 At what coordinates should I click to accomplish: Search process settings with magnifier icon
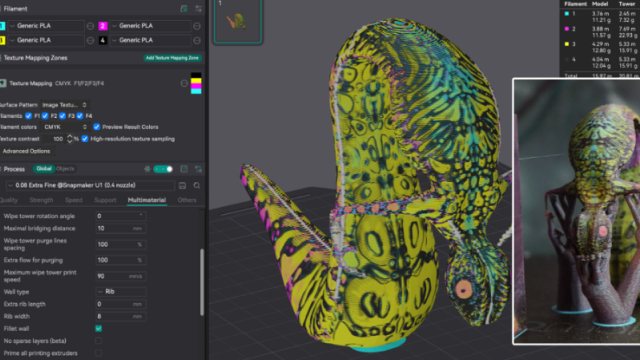click(x=197, y=186)
